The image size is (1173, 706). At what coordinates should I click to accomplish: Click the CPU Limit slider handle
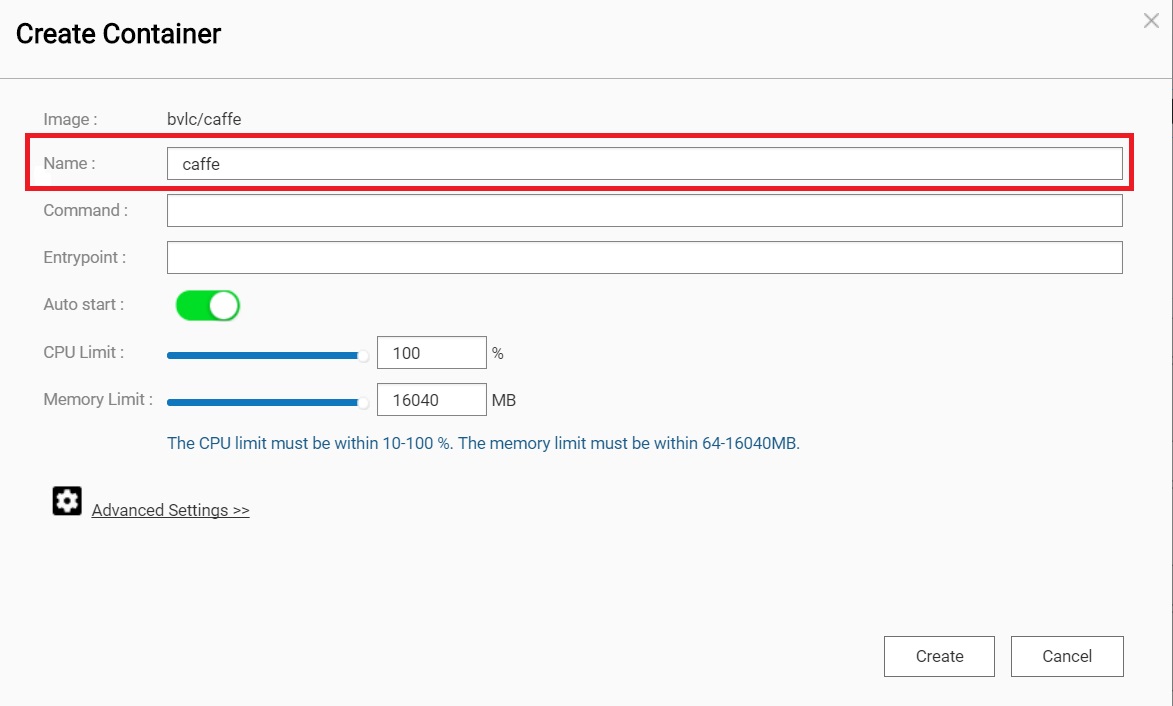363,355
